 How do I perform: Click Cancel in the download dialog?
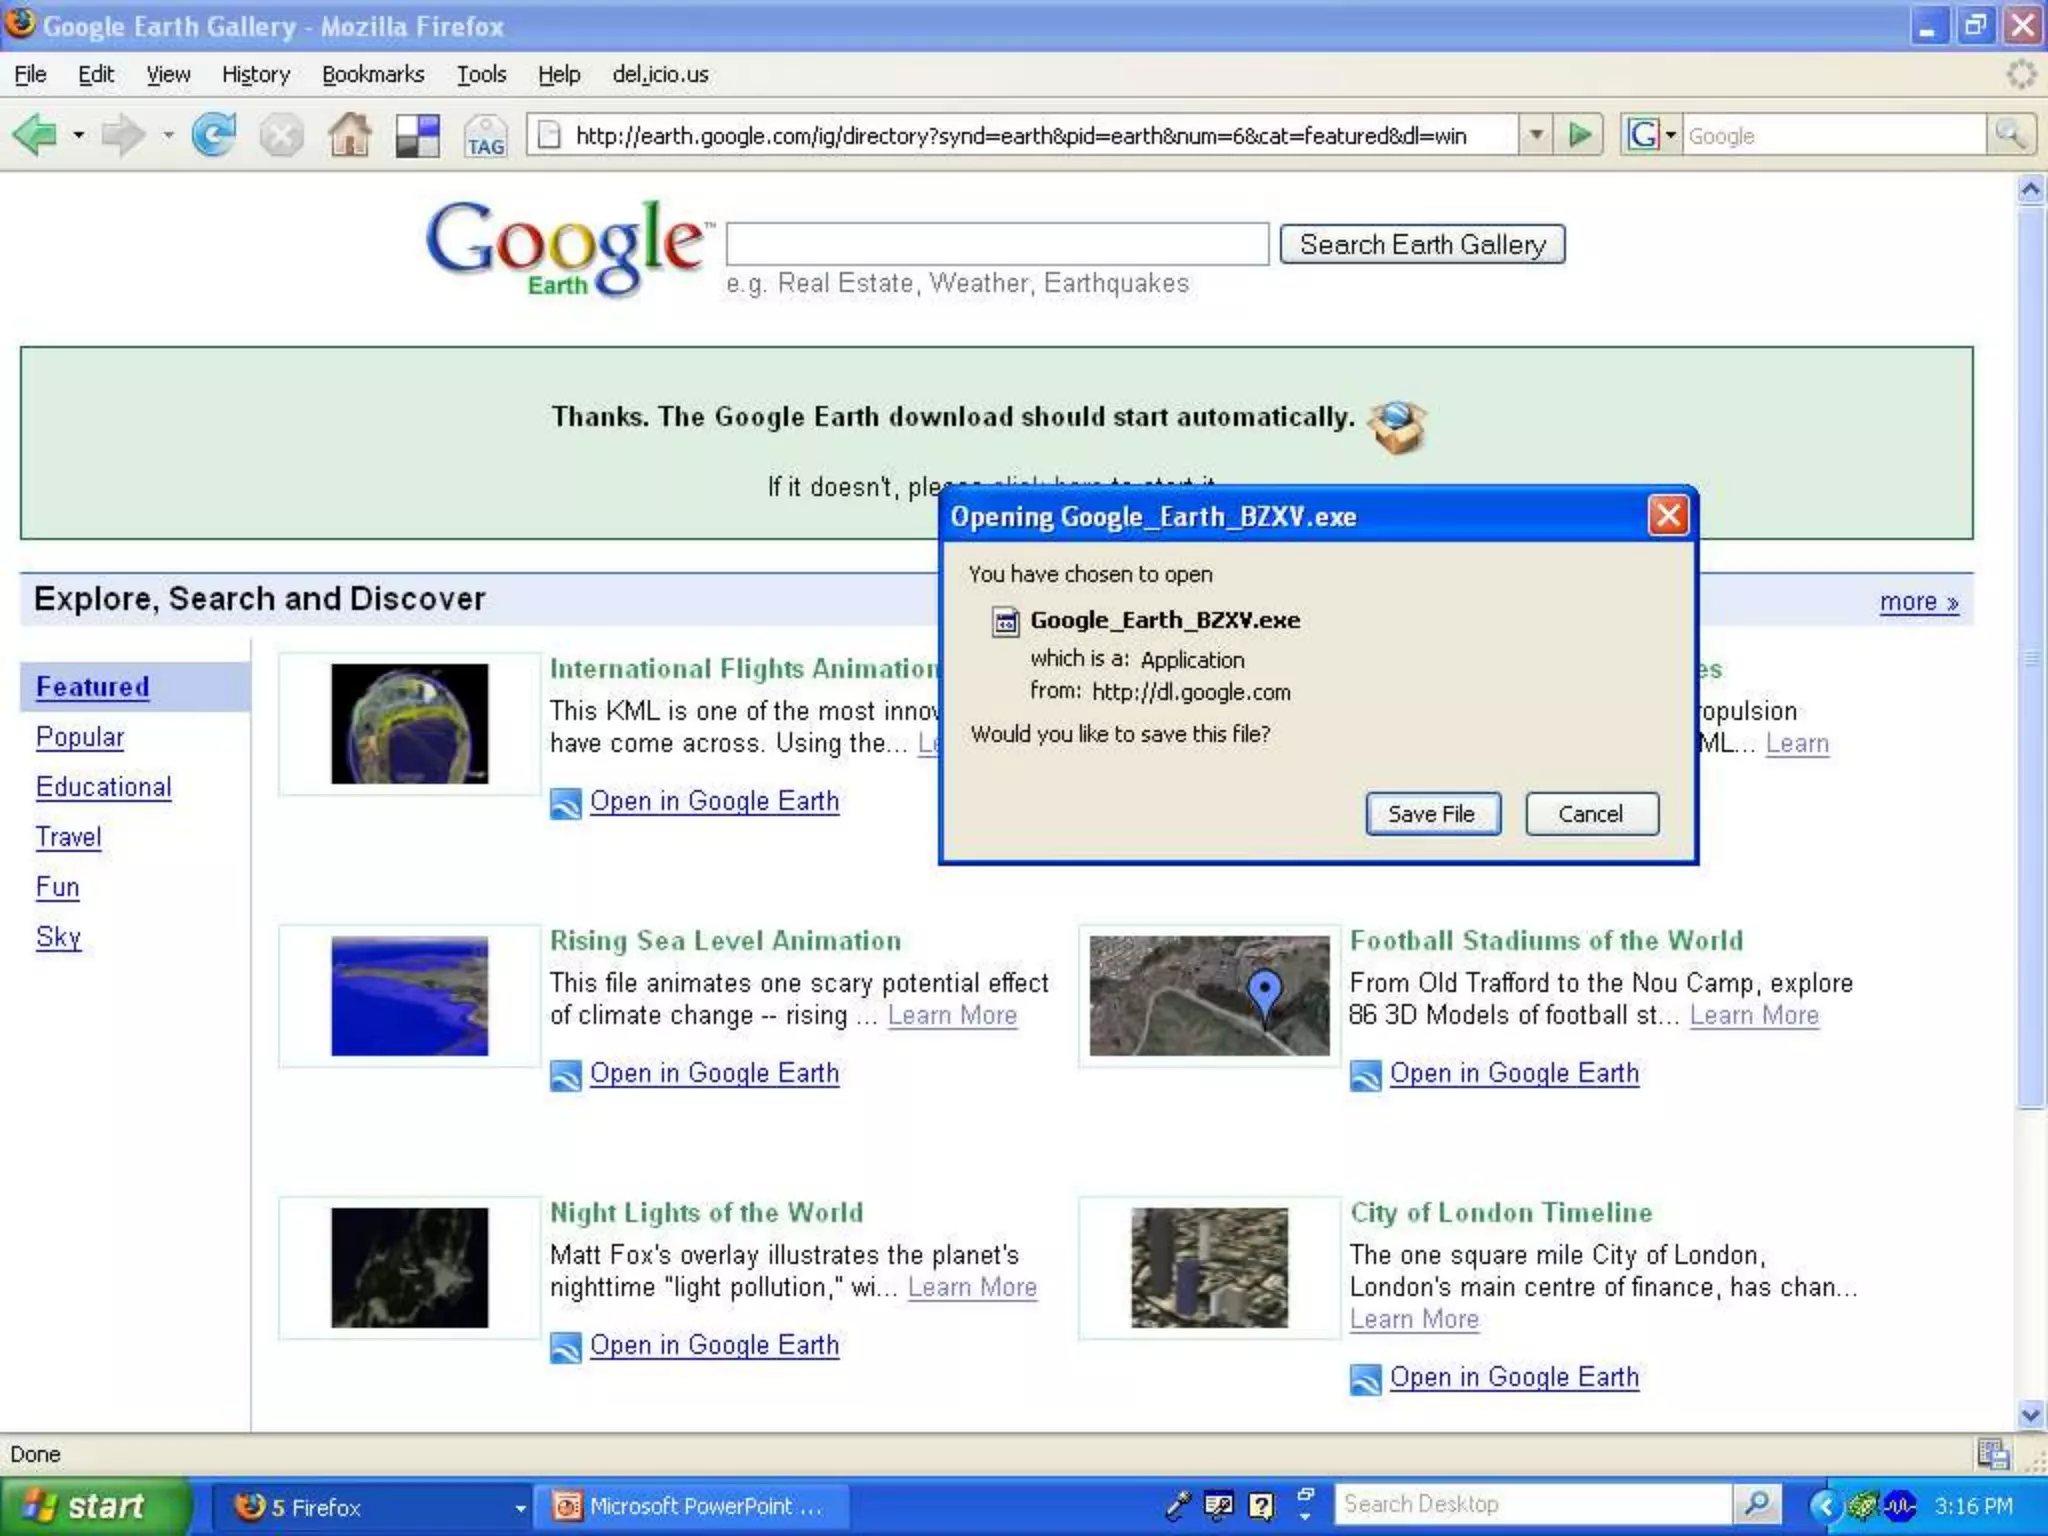click(x=1591, y=814)
